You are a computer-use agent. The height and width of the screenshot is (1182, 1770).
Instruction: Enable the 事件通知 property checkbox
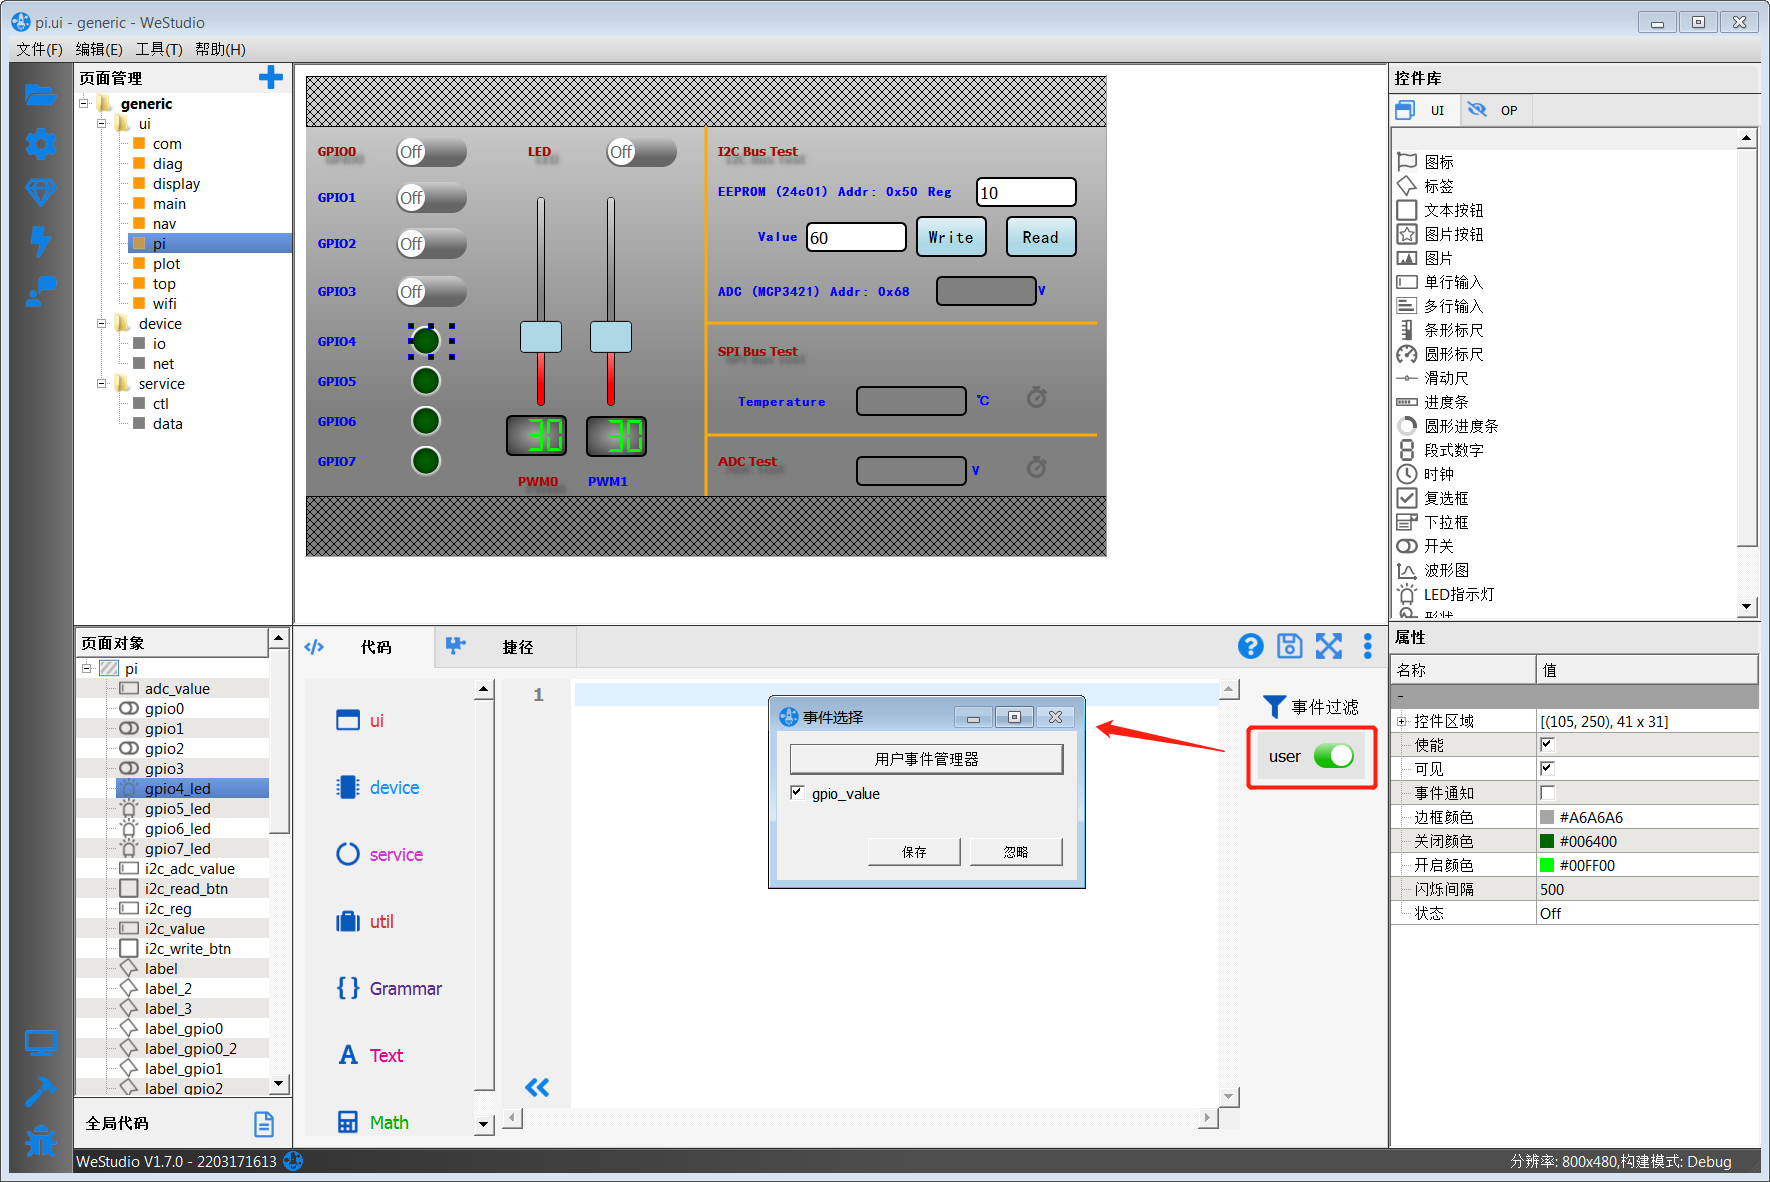coord(1547,793)
